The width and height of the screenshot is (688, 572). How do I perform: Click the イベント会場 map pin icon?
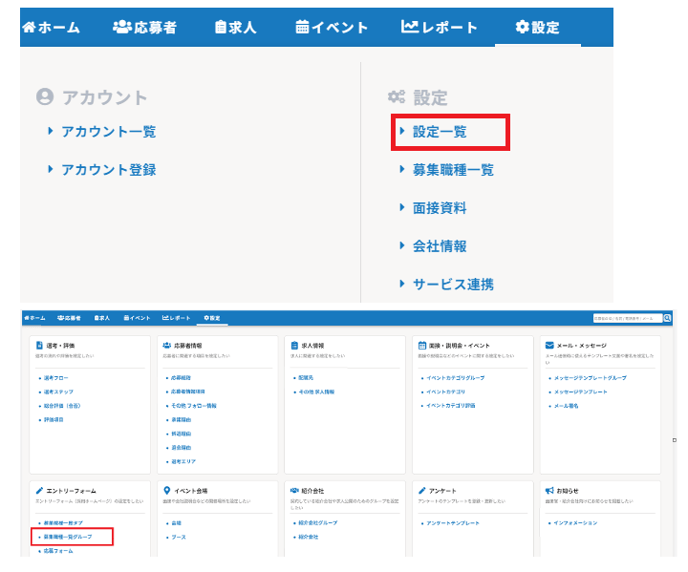coord(167,490)
